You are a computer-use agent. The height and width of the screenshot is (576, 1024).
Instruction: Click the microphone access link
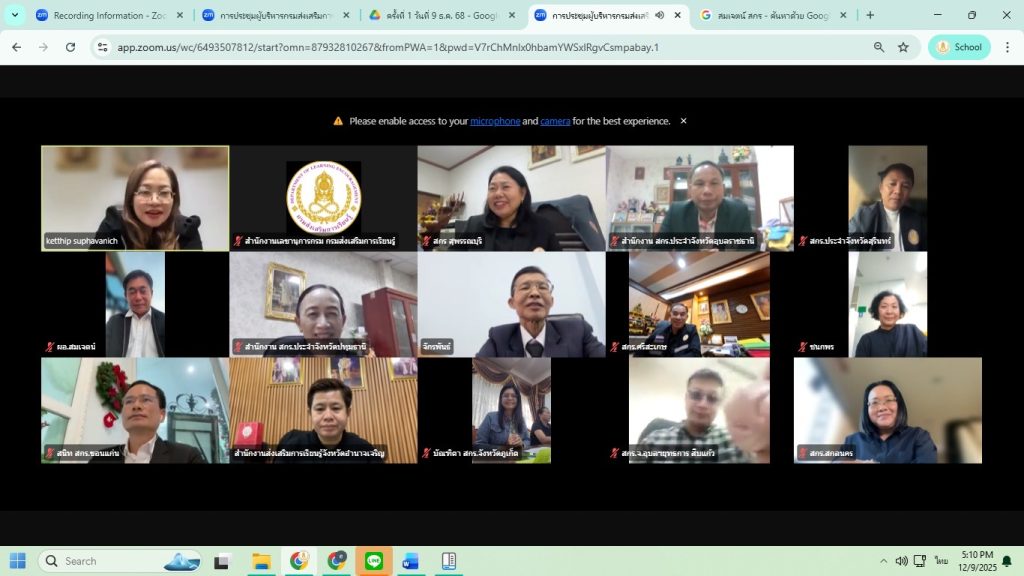coord(495,121)
